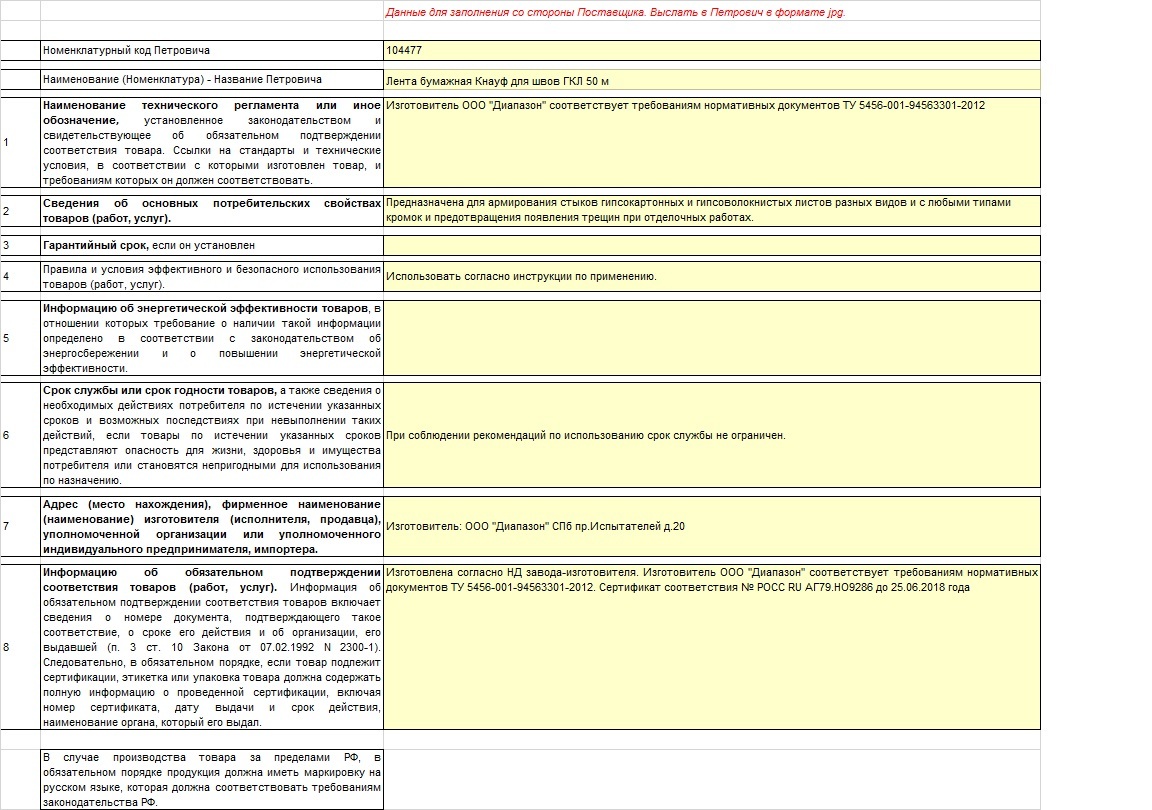
Task: Click the product name cell 'Лента бумажная Кнауф'
Action: 711,80
